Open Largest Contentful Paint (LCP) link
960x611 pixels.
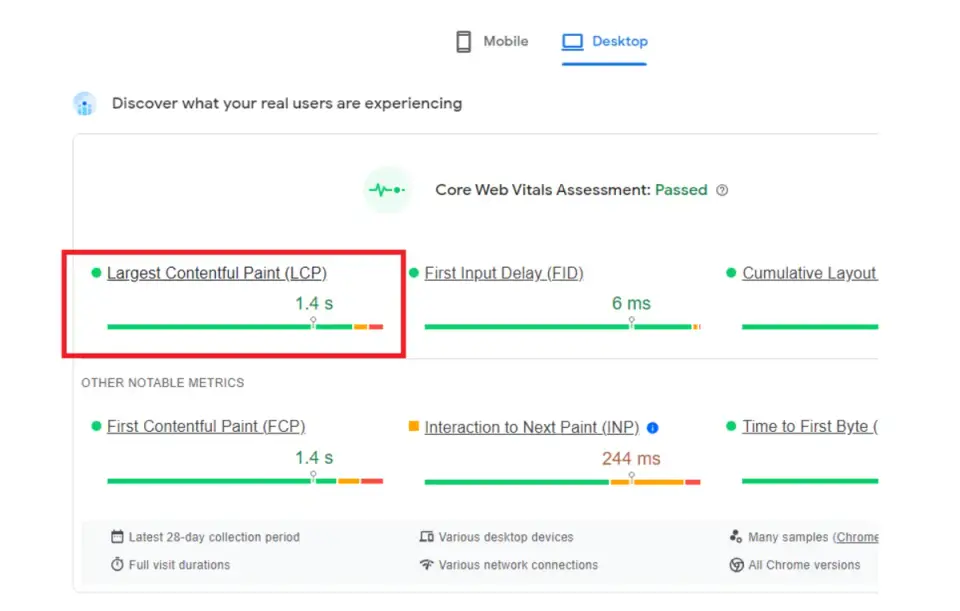[217, 273]
